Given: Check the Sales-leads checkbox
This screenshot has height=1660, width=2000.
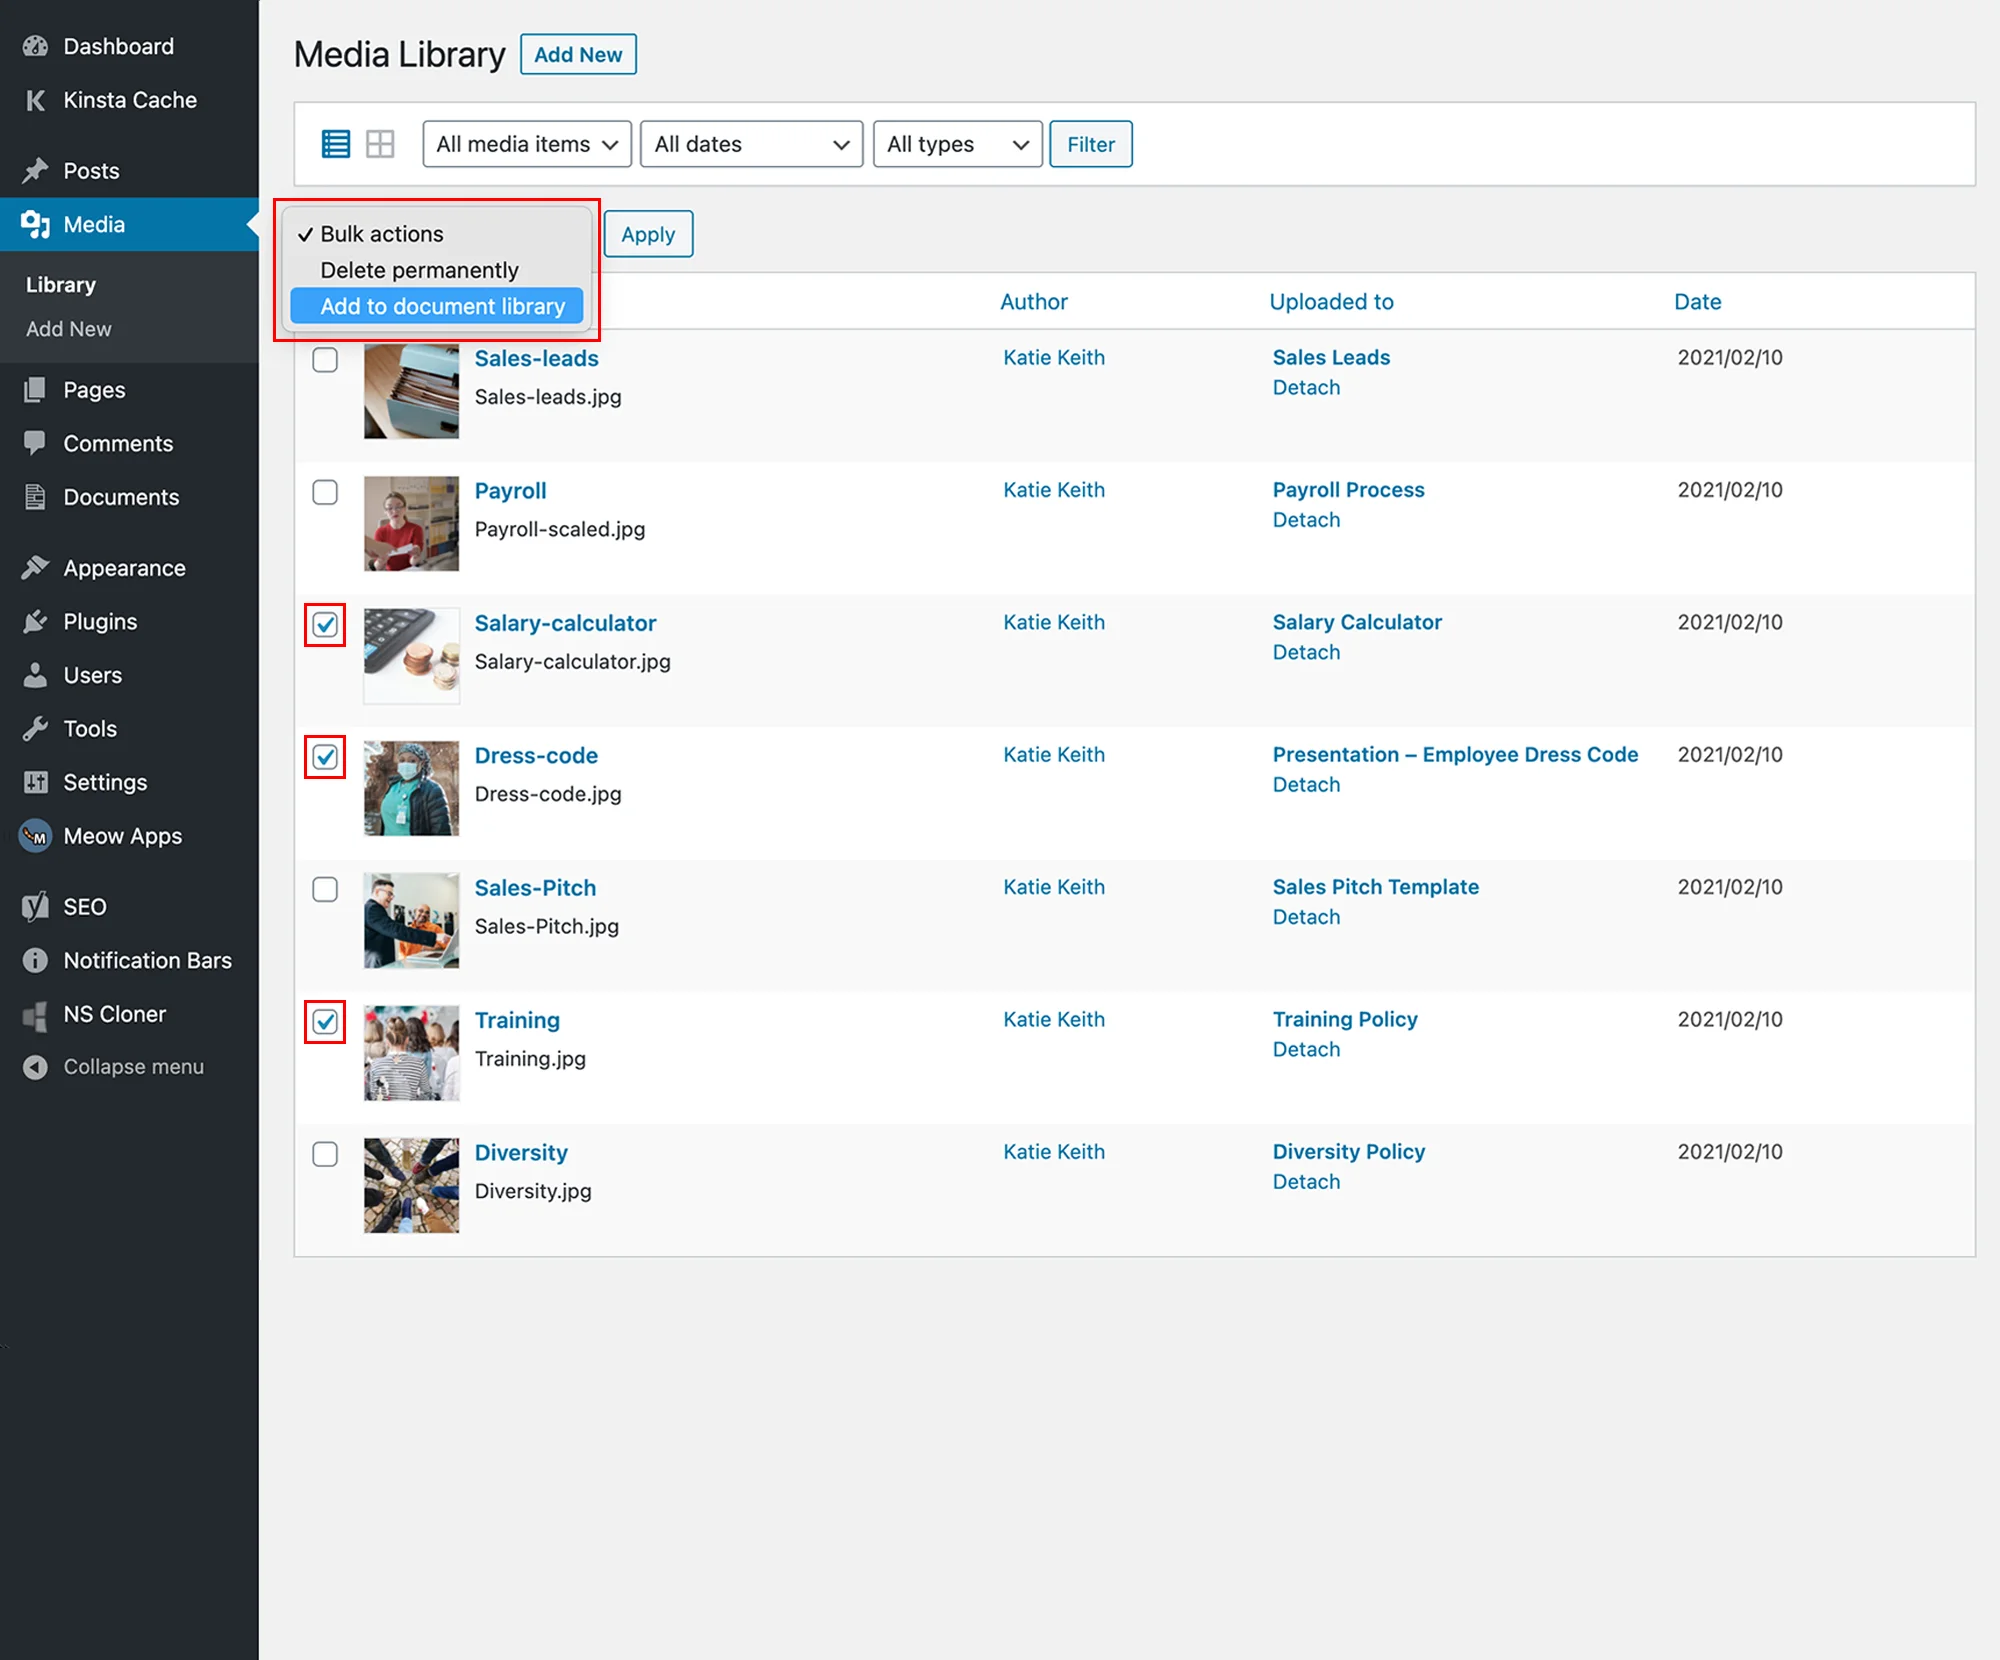Looking at the screenshot, I should [324, 360].
